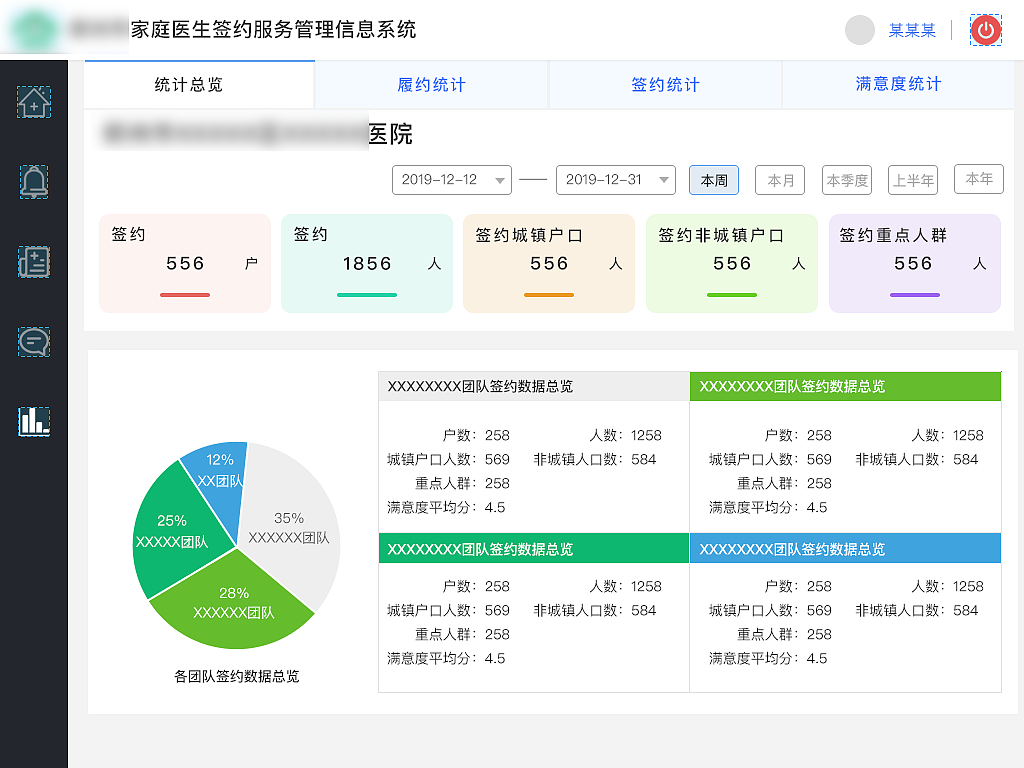The width and height of the screenshot is (1024, 768).
Task: Select the bar chart statistics sidebar icon
Action: click(x=34, y=422)
